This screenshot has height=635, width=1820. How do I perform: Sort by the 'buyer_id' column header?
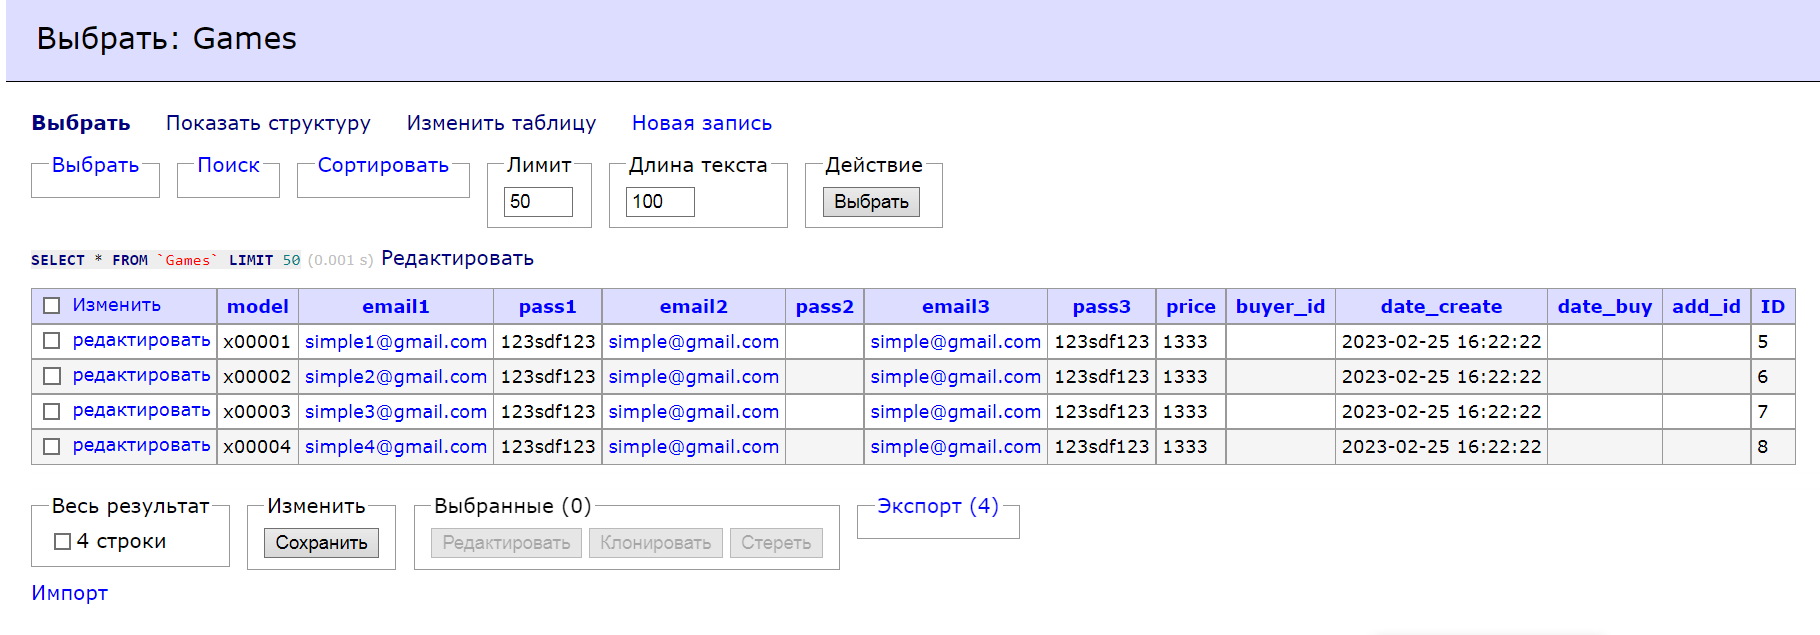coord(1280,306)
